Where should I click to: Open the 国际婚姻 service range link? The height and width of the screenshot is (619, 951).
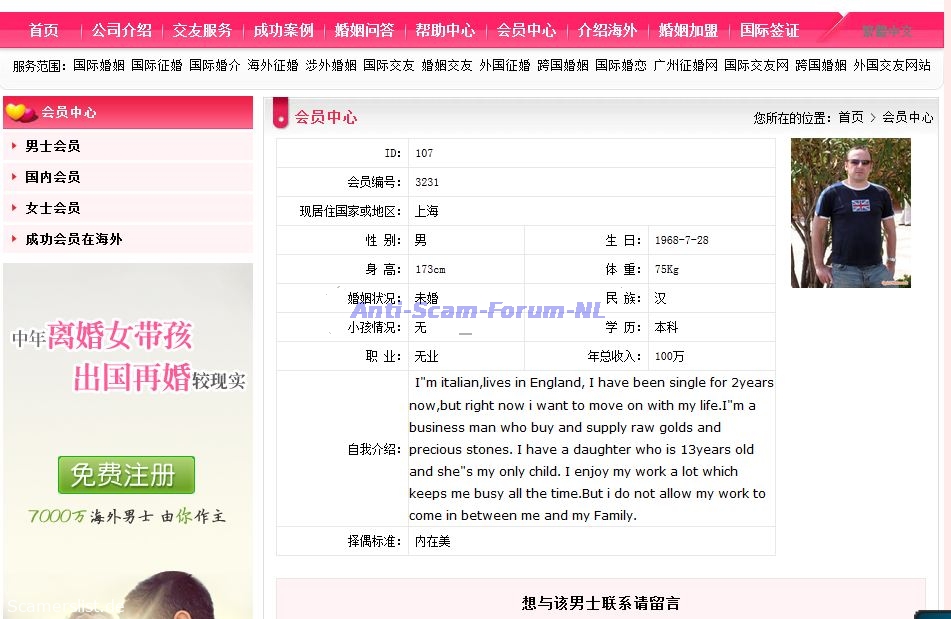point(99,65)
